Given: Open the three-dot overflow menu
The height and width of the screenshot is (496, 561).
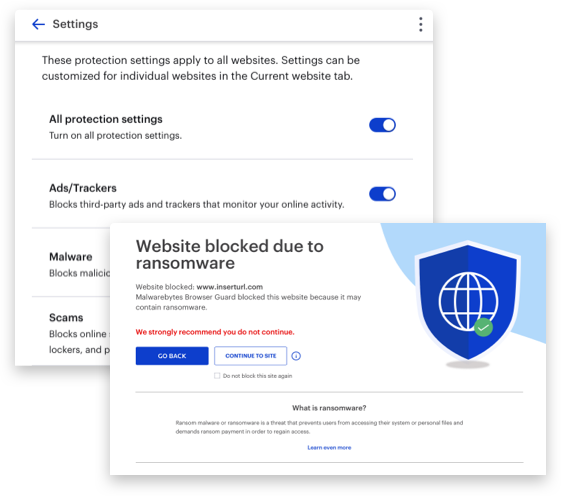Looking at the screenshot, I should [421, 24].
